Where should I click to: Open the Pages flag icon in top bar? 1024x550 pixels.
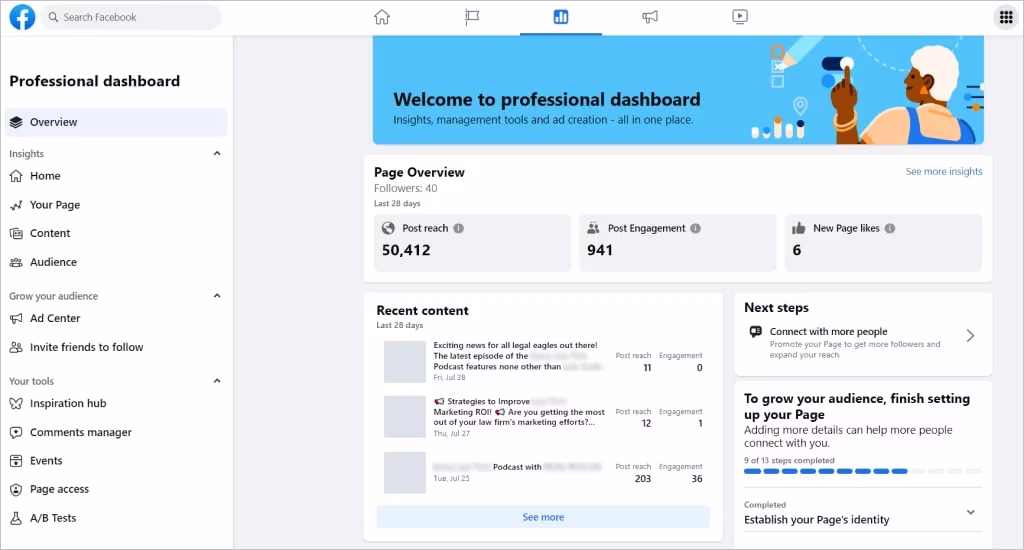tap(472, 17)
